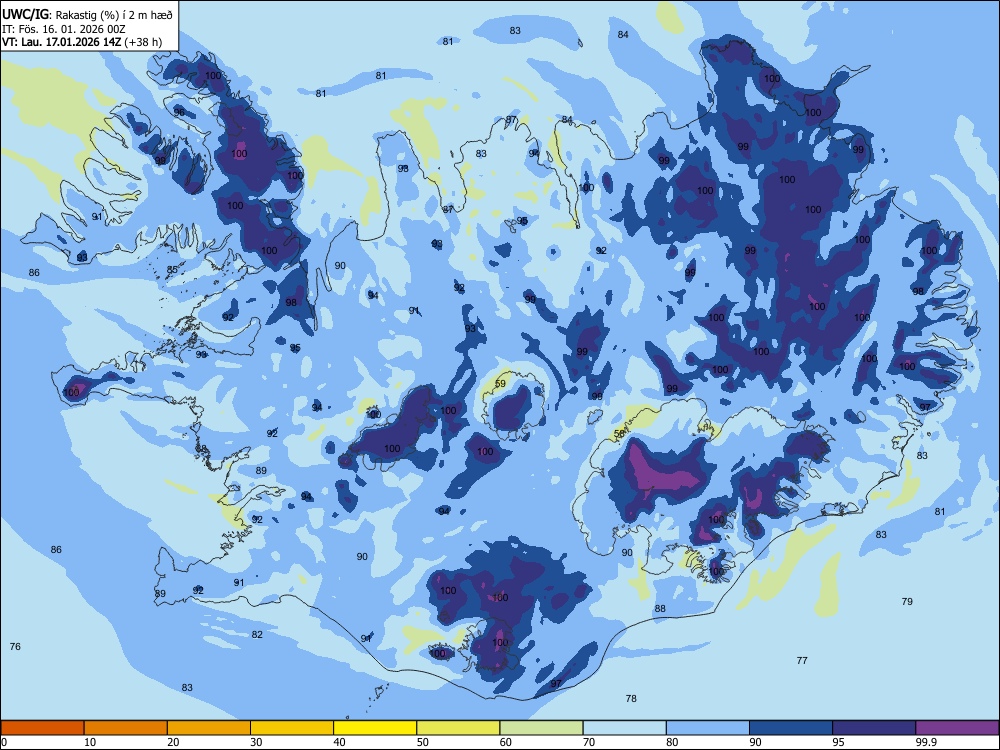Select the purple above-99.9 legend segment
The image size is (1000, 750).
tap(957, 728)
